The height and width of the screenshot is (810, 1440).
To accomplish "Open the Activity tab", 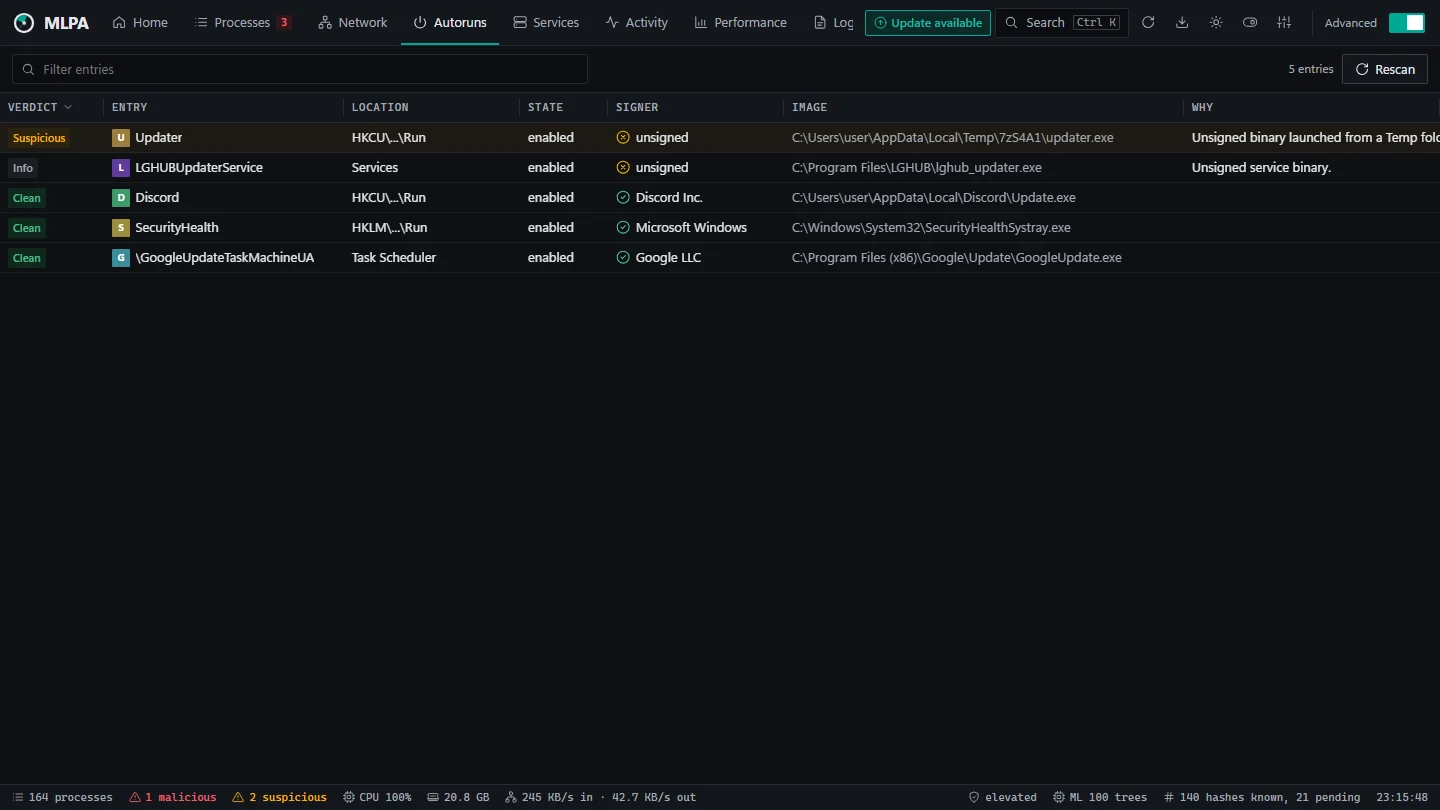I will pyautogui.click(x=637, y=23).
